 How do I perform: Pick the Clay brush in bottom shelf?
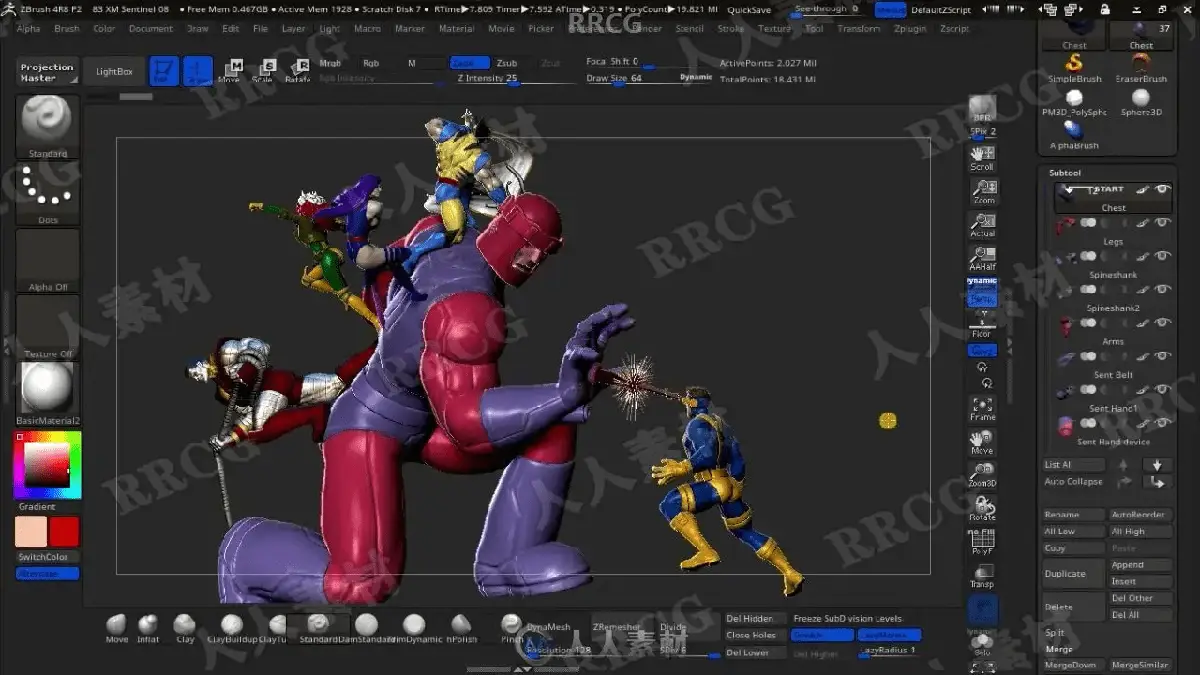tap(184, 628)
